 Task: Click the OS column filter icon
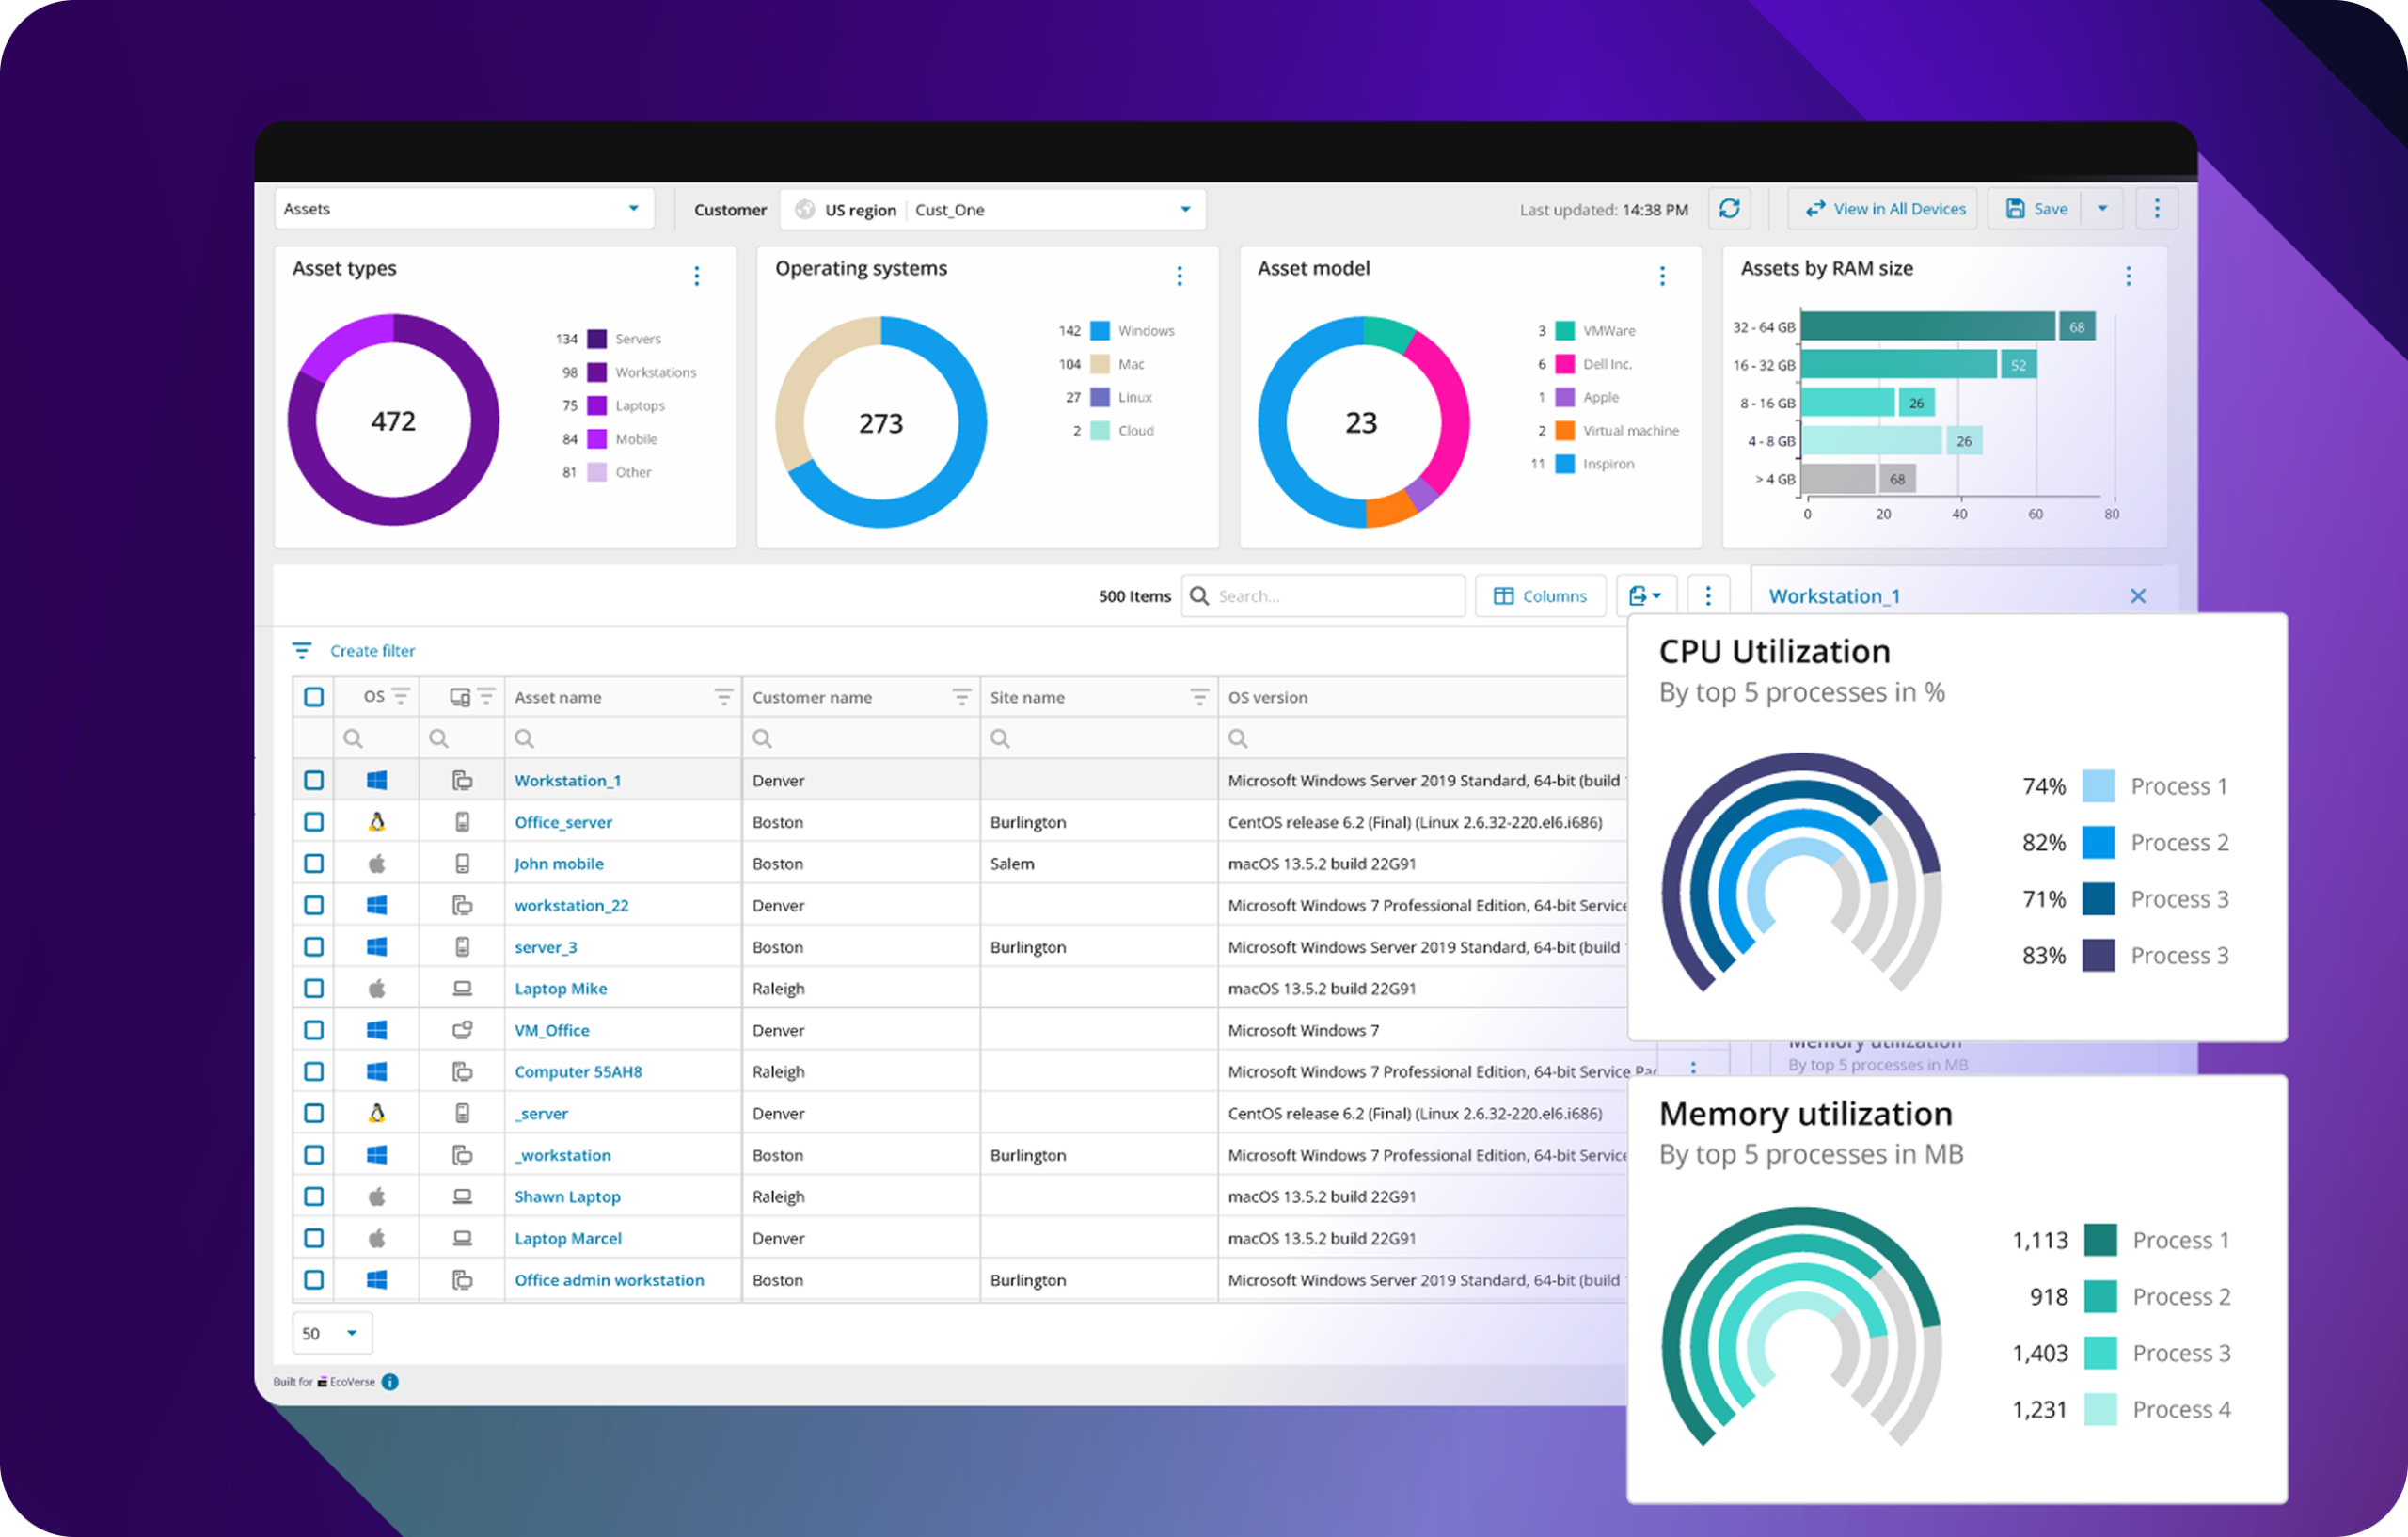click(x=401, y=696)
